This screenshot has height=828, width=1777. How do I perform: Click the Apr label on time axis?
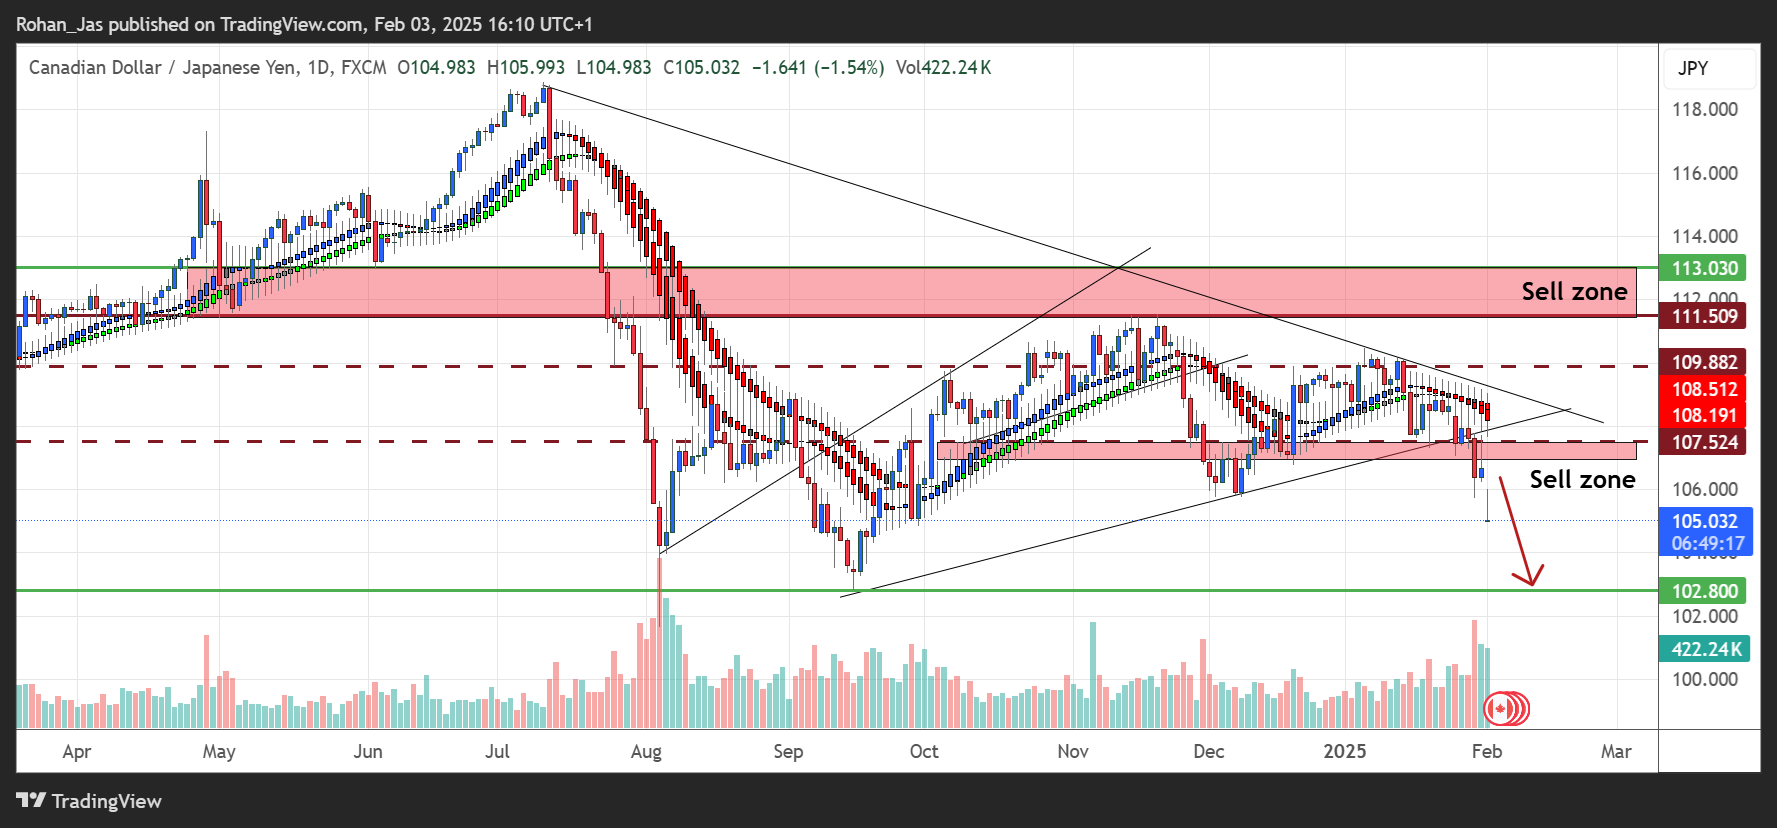pyautogui.click(x=76, y=752)
